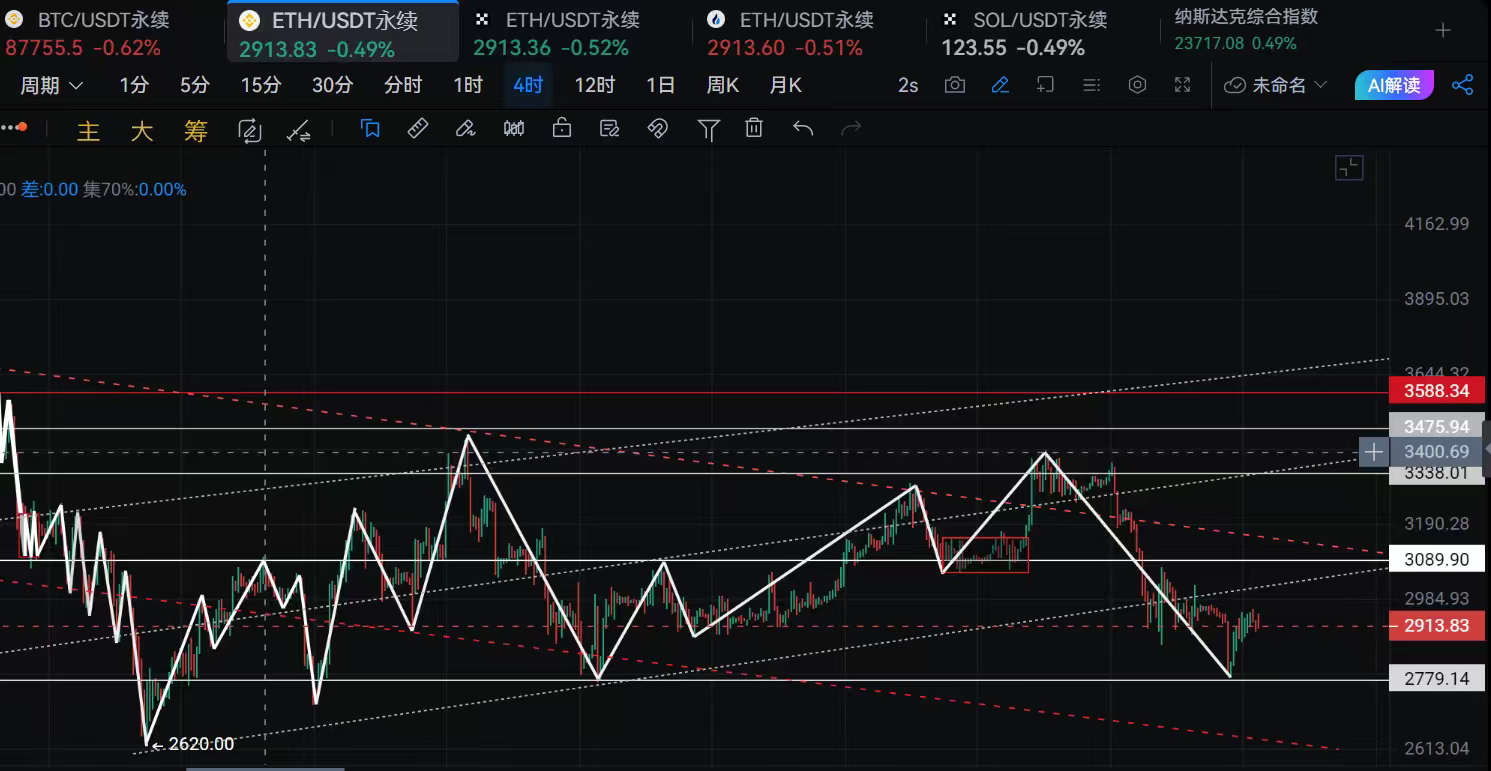
Task: Select the 1日 timeframe
Action: pyautogui.click(x=660, y=85)
